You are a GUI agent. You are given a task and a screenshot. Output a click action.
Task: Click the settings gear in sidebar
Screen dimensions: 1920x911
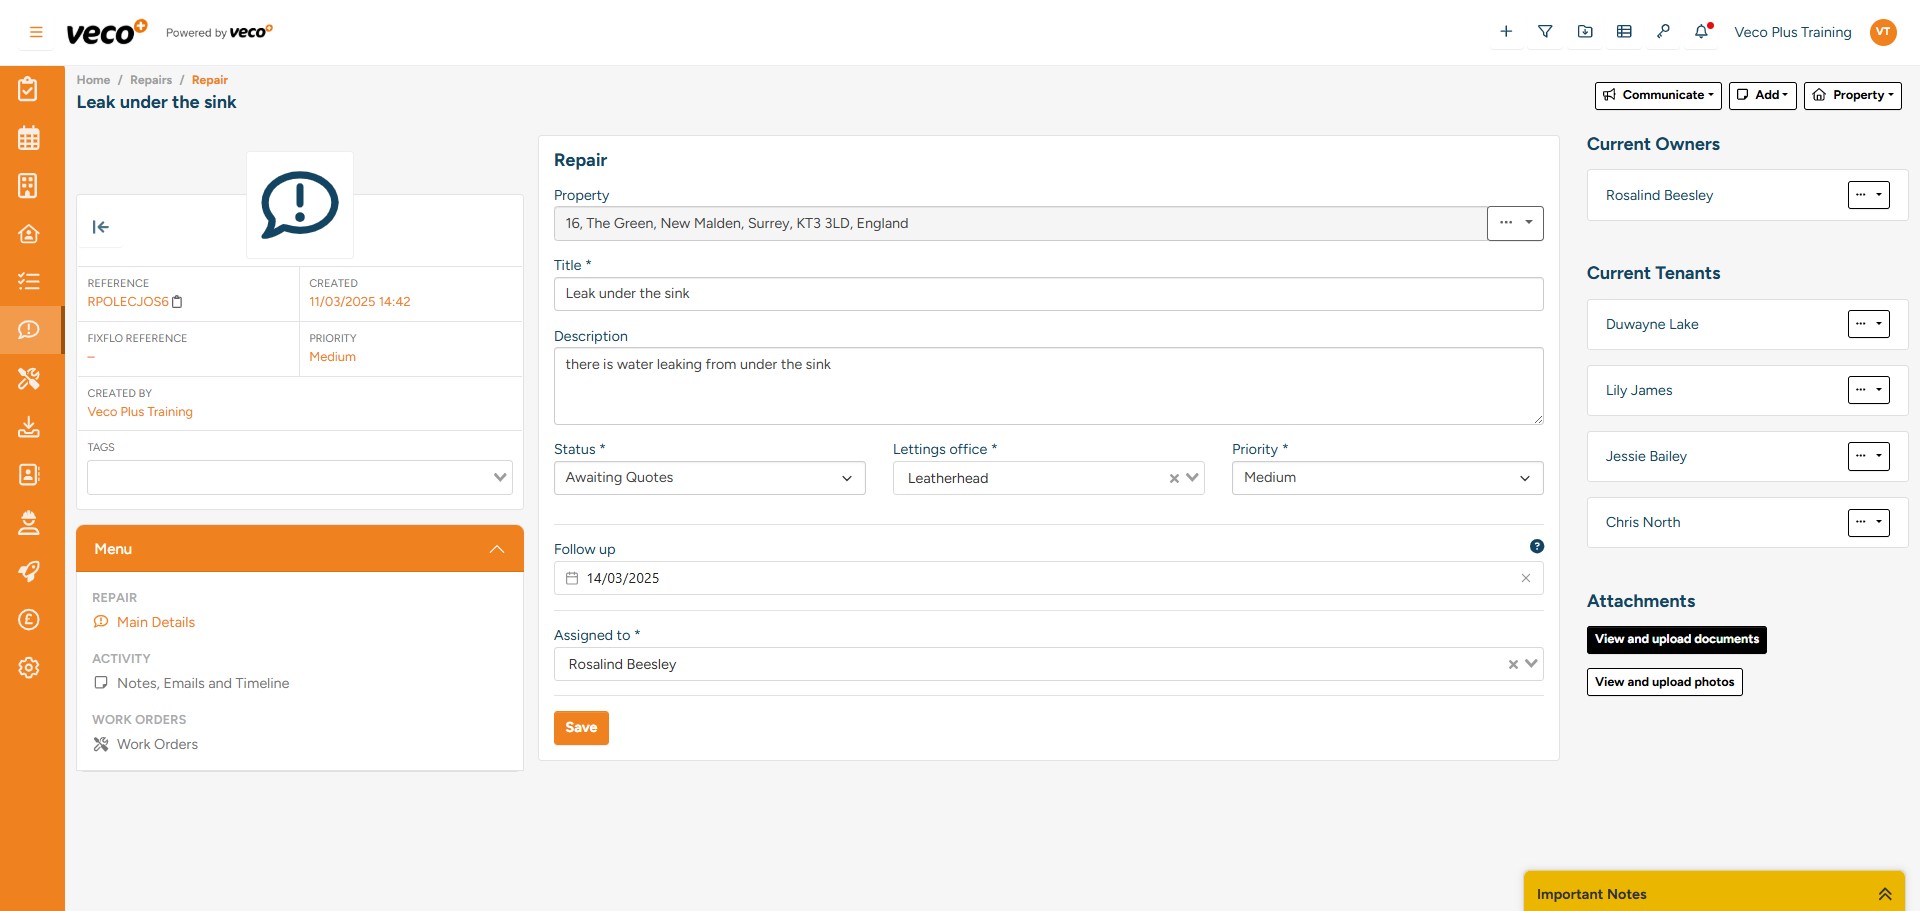[29, 668]
